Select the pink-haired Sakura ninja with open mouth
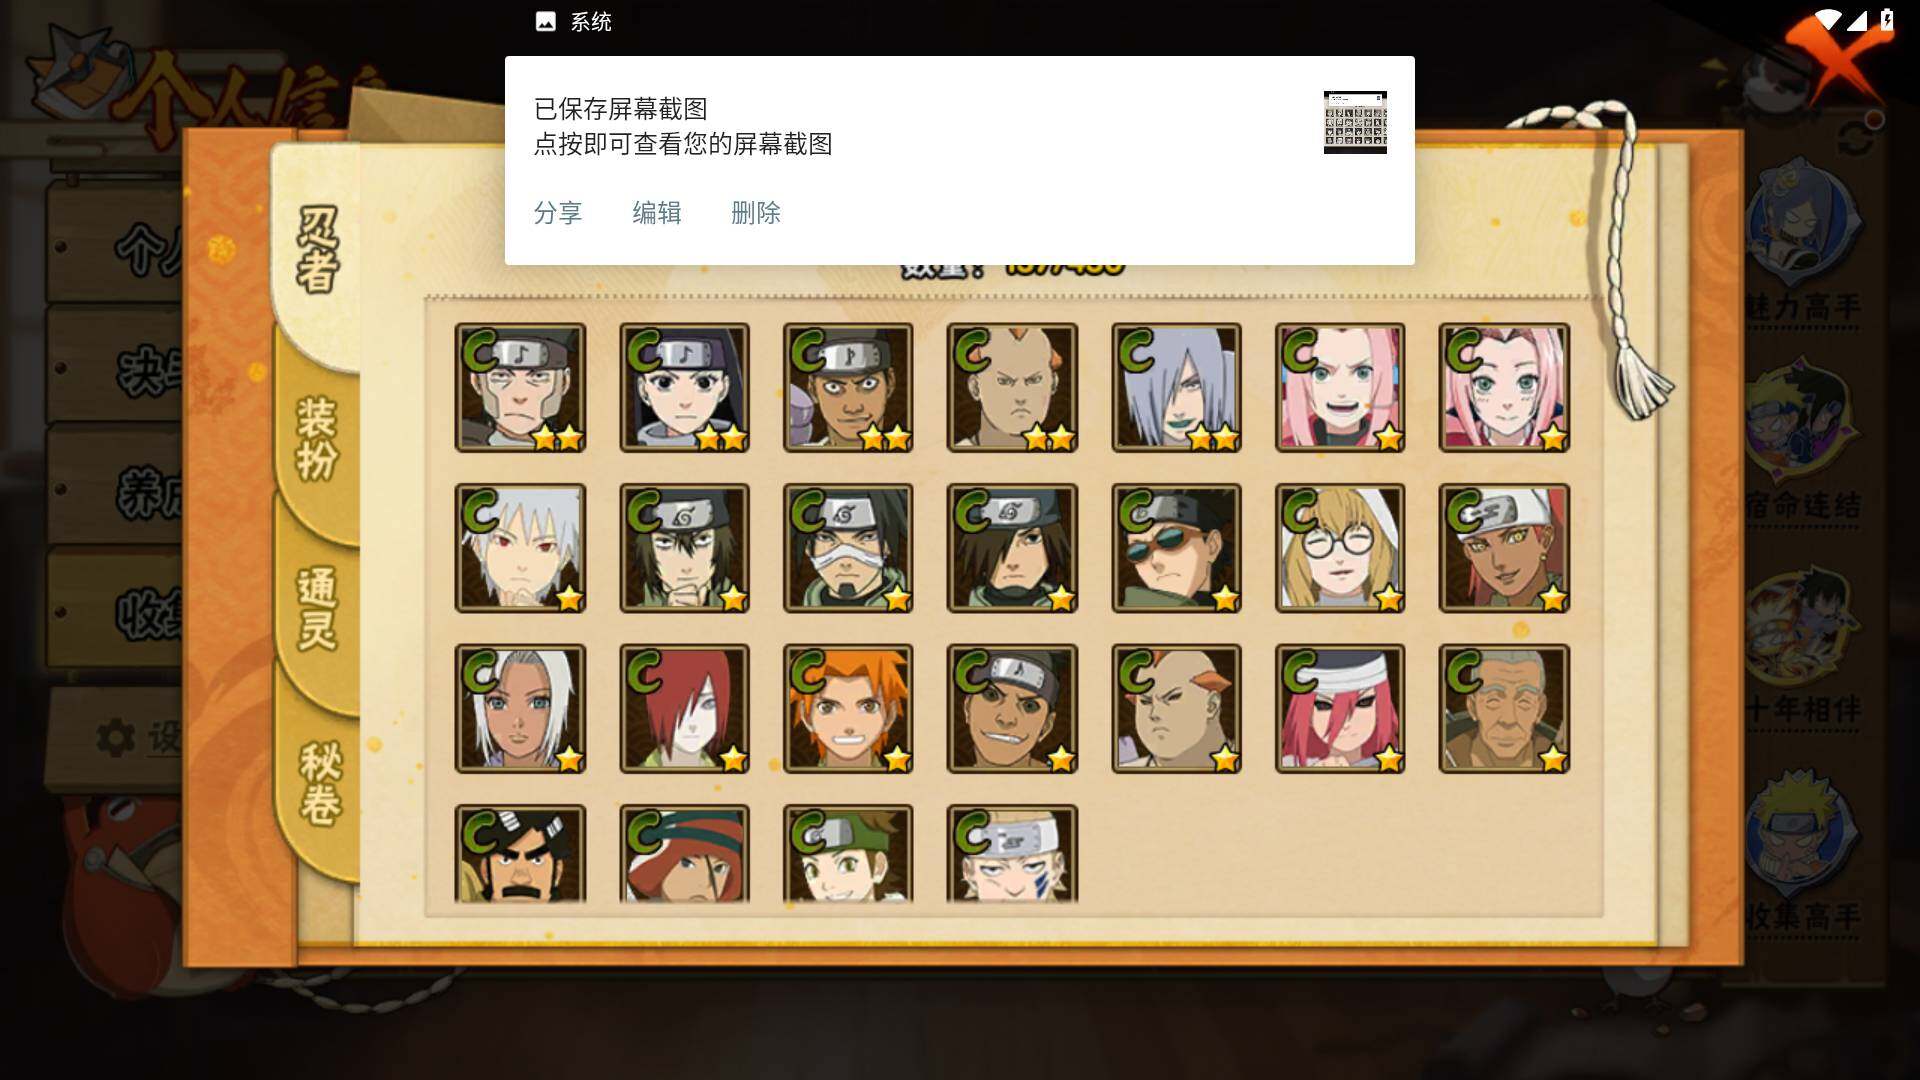Screen dimensions: 1920x1080 [x=1340, y=388]
